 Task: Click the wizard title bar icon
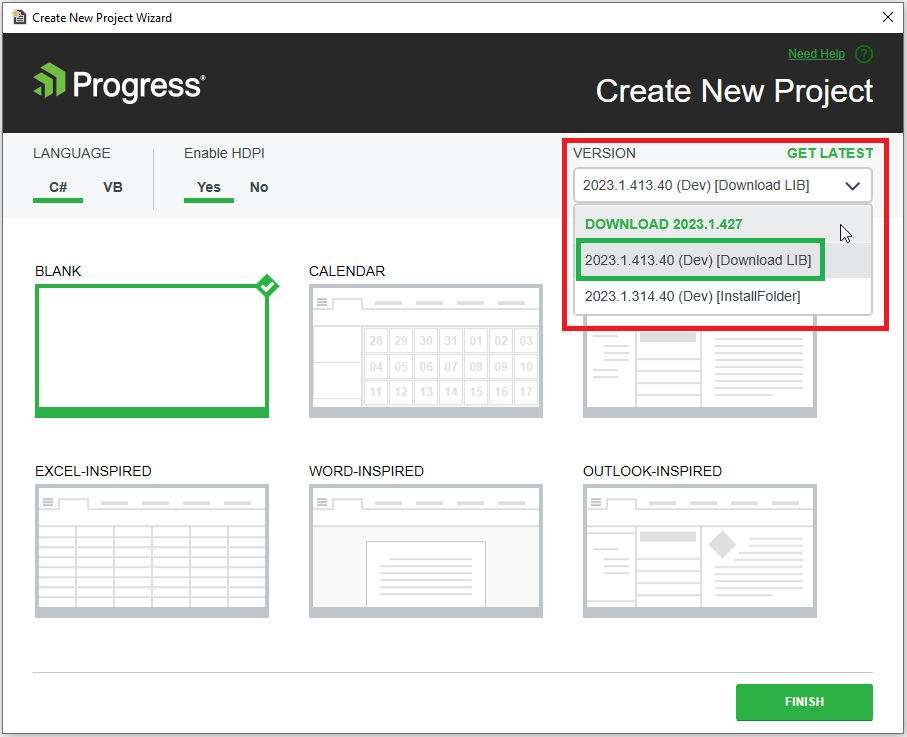pyautogui.click(x=19, y=17)
